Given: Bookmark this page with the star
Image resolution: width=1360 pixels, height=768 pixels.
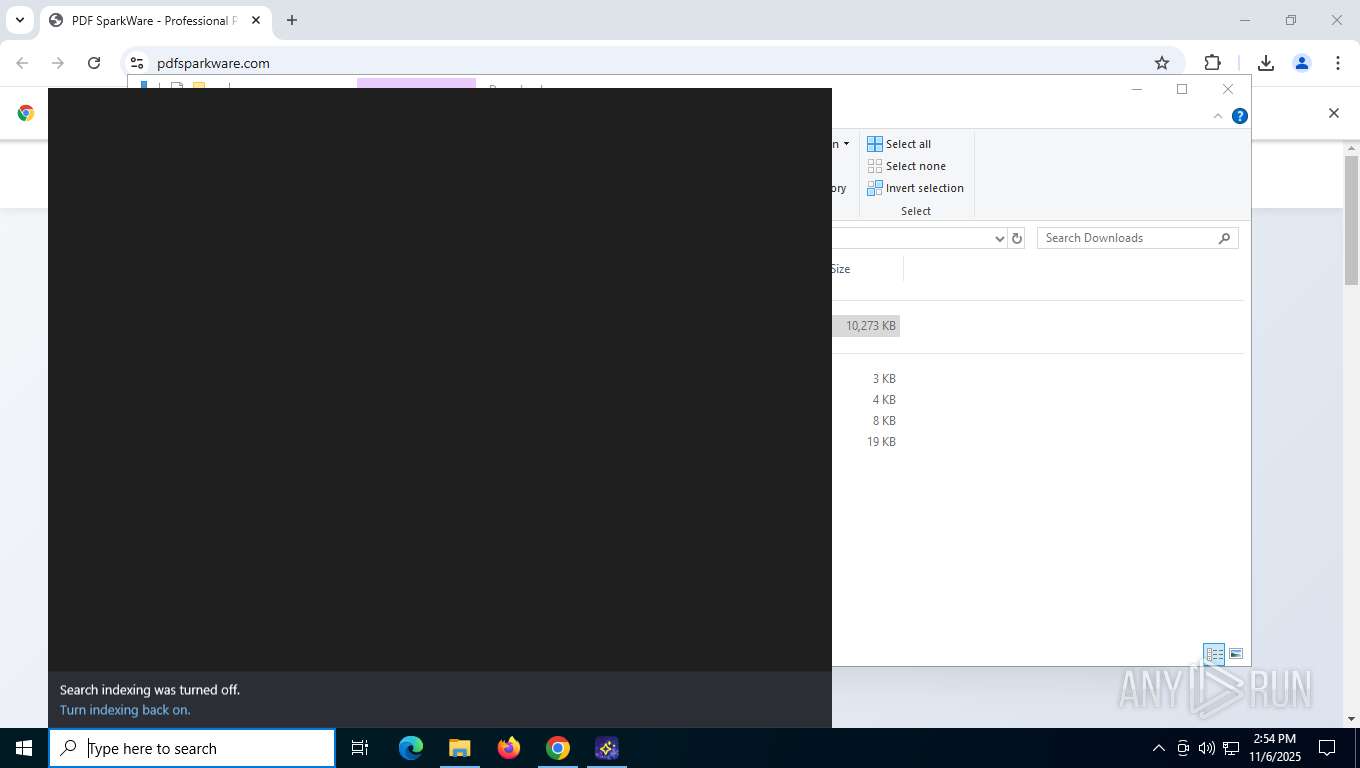Looking at the screenshot, I should pos(1162,63).
